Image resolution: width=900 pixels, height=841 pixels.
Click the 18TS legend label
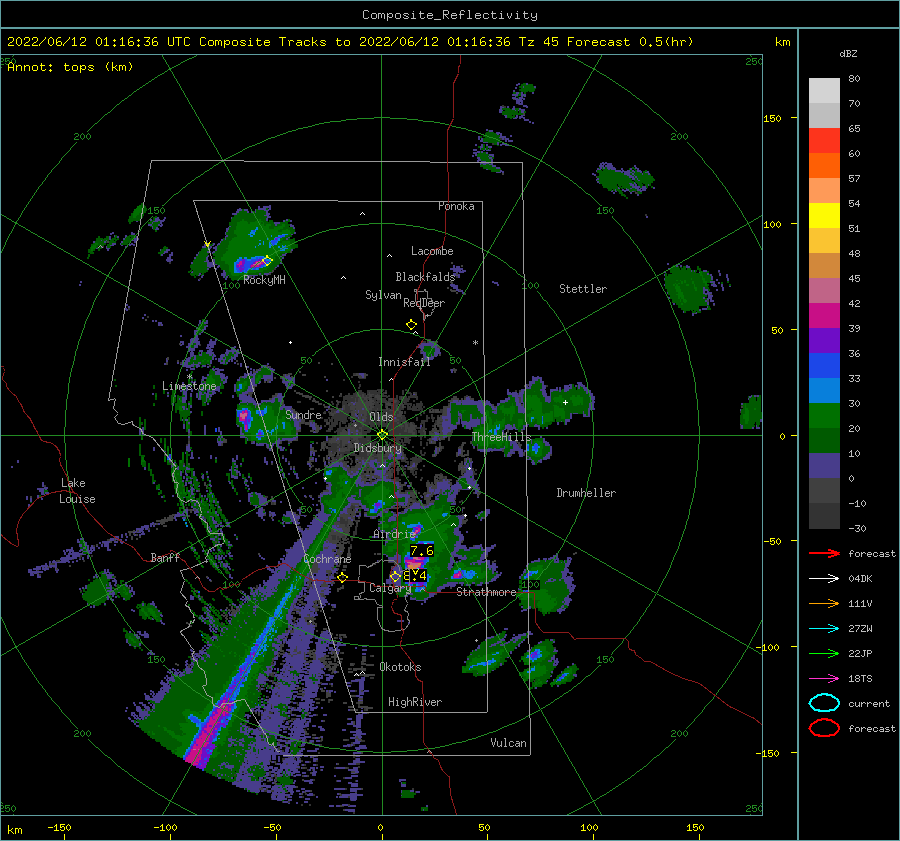[x=860, y=679]
